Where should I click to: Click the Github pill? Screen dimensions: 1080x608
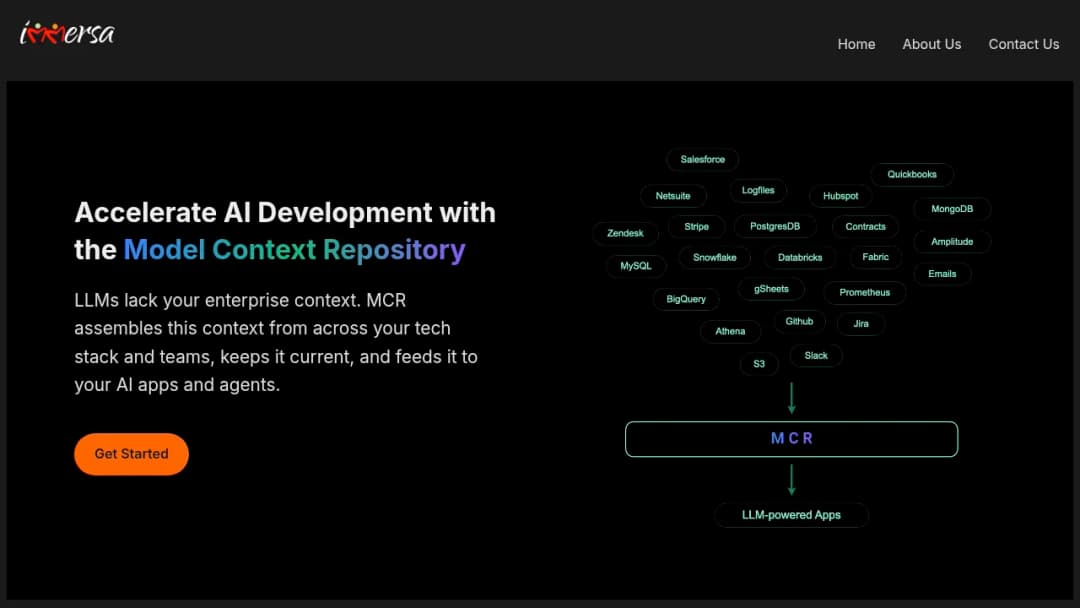[x=799, y=322]
